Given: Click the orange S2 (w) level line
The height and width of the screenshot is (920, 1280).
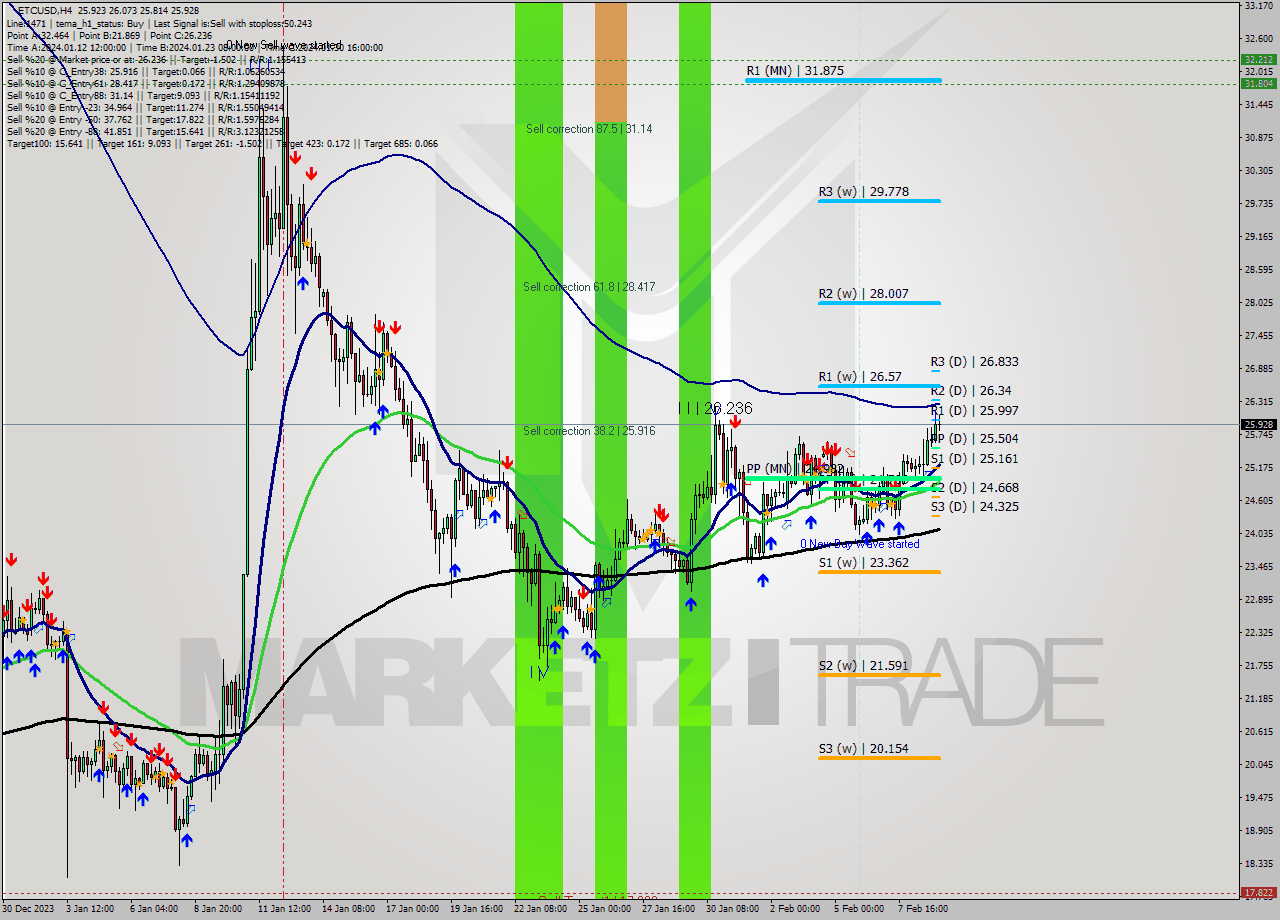Looking at the screenshot, I should pos(879,675).
